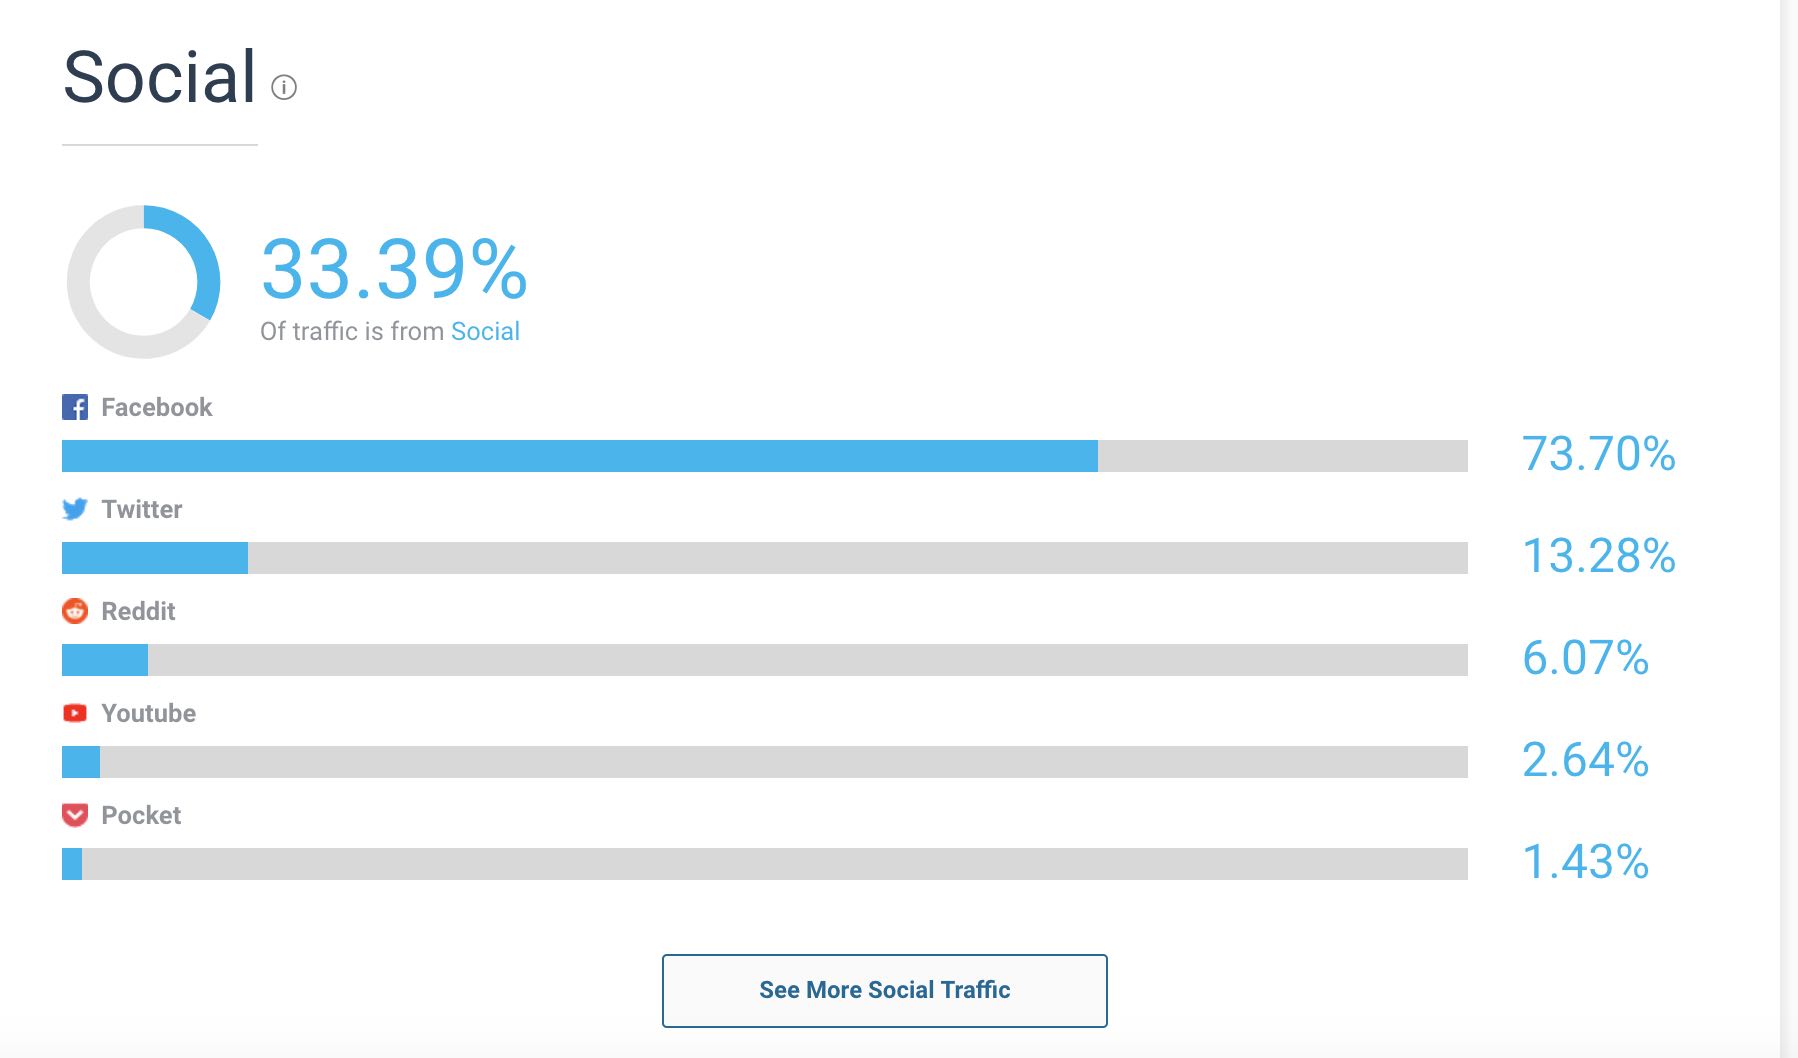Click the Pocket logo icon
This screenshot has width=1798, height=1058.
pyautogui.click(x=75, y=815)
